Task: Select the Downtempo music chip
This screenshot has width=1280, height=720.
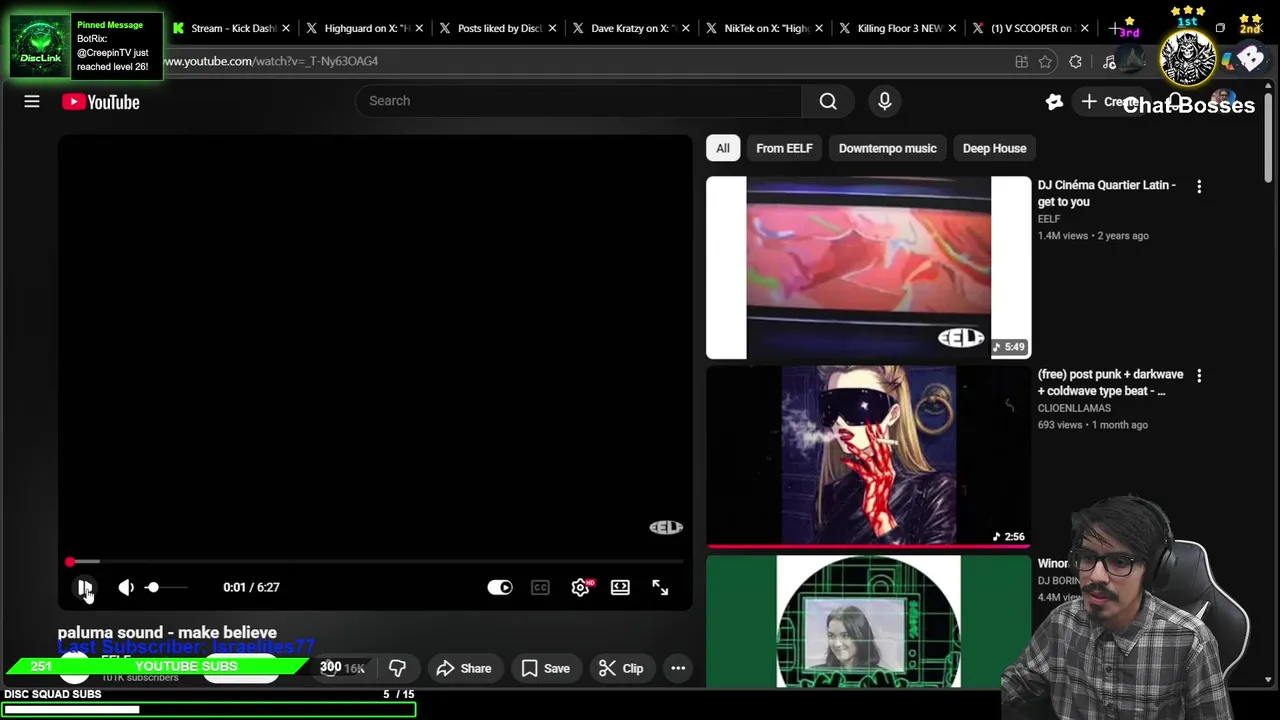Action: pos(887,148)
